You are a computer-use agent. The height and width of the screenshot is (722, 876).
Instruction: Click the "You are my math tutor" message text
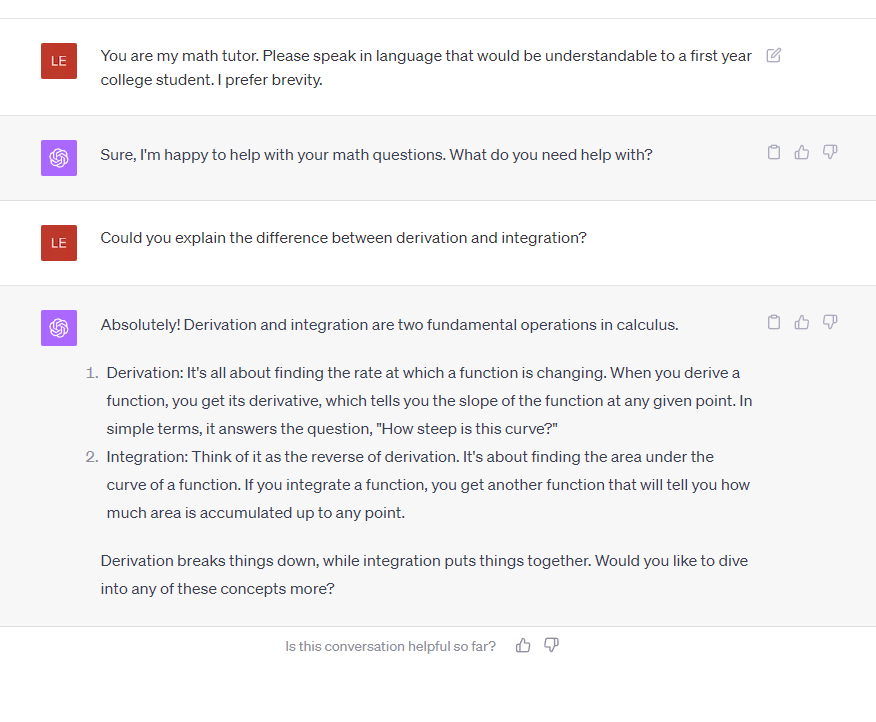pos(426,68)
